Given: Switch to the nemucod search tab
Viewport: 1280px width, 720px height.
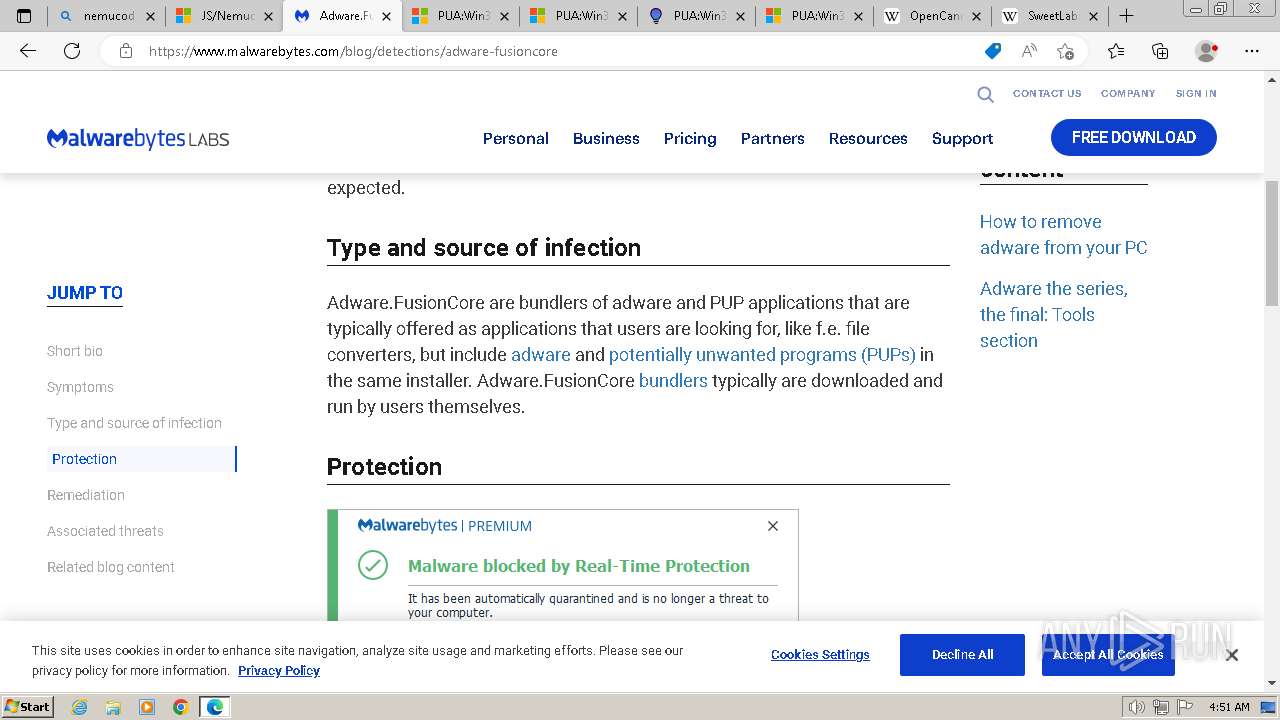Looking at the screenshot, I should [107, 16].
